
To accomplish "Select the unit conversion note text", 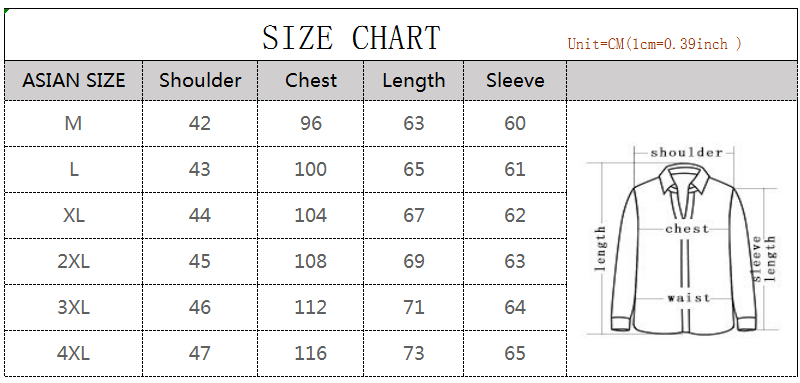I will point(655,44).
